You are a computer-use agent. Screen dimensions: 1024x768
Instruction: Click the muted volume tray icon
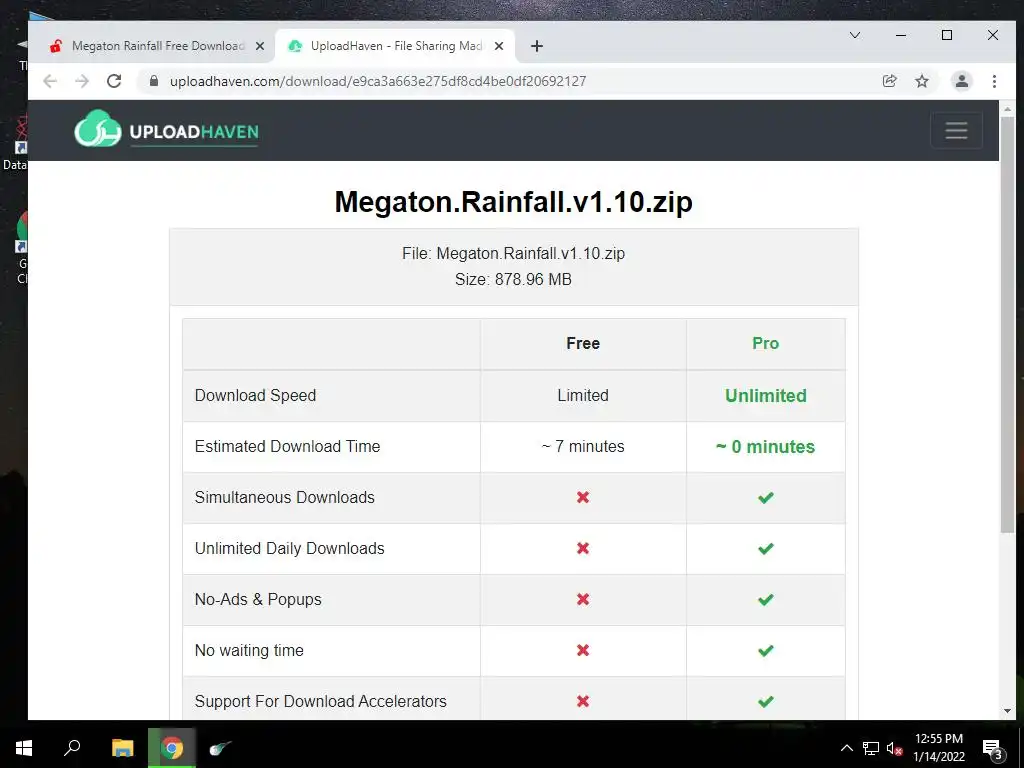point(895,748)
